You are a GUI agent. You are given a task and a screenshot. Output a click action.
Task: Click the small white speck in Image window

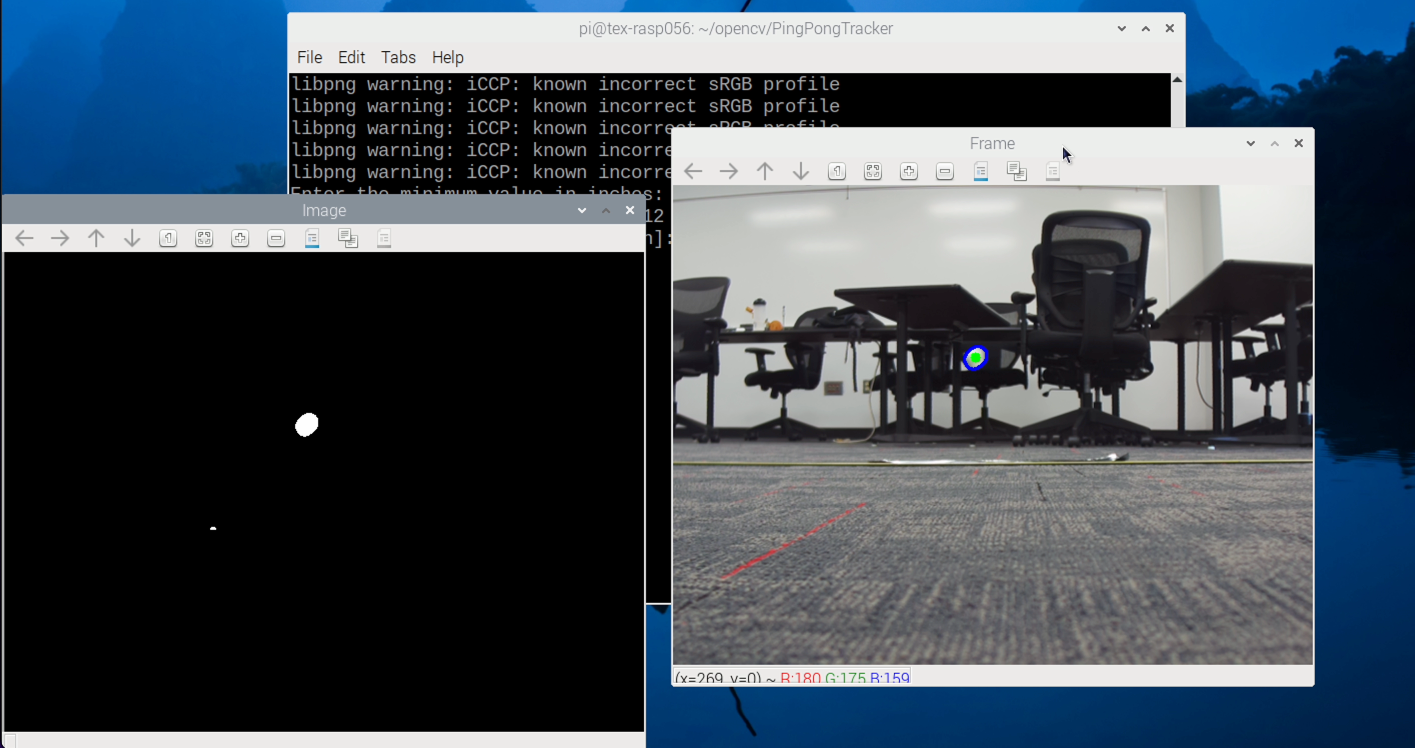(x=213, y=528)
